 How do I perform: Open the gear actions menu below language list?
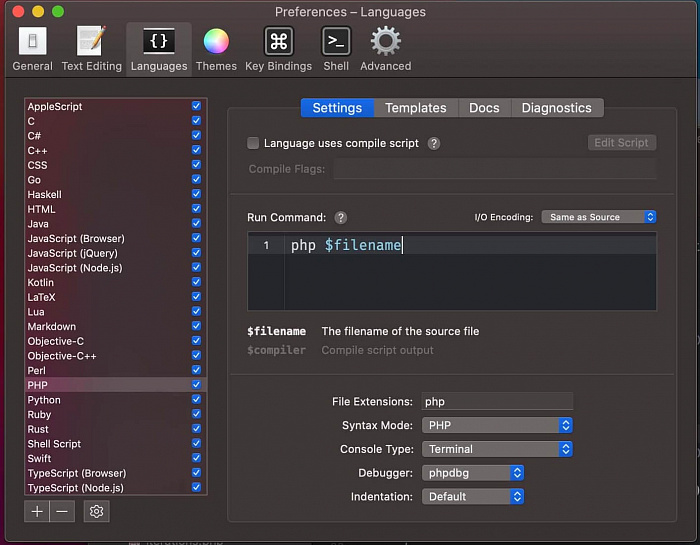pos(96,511)
